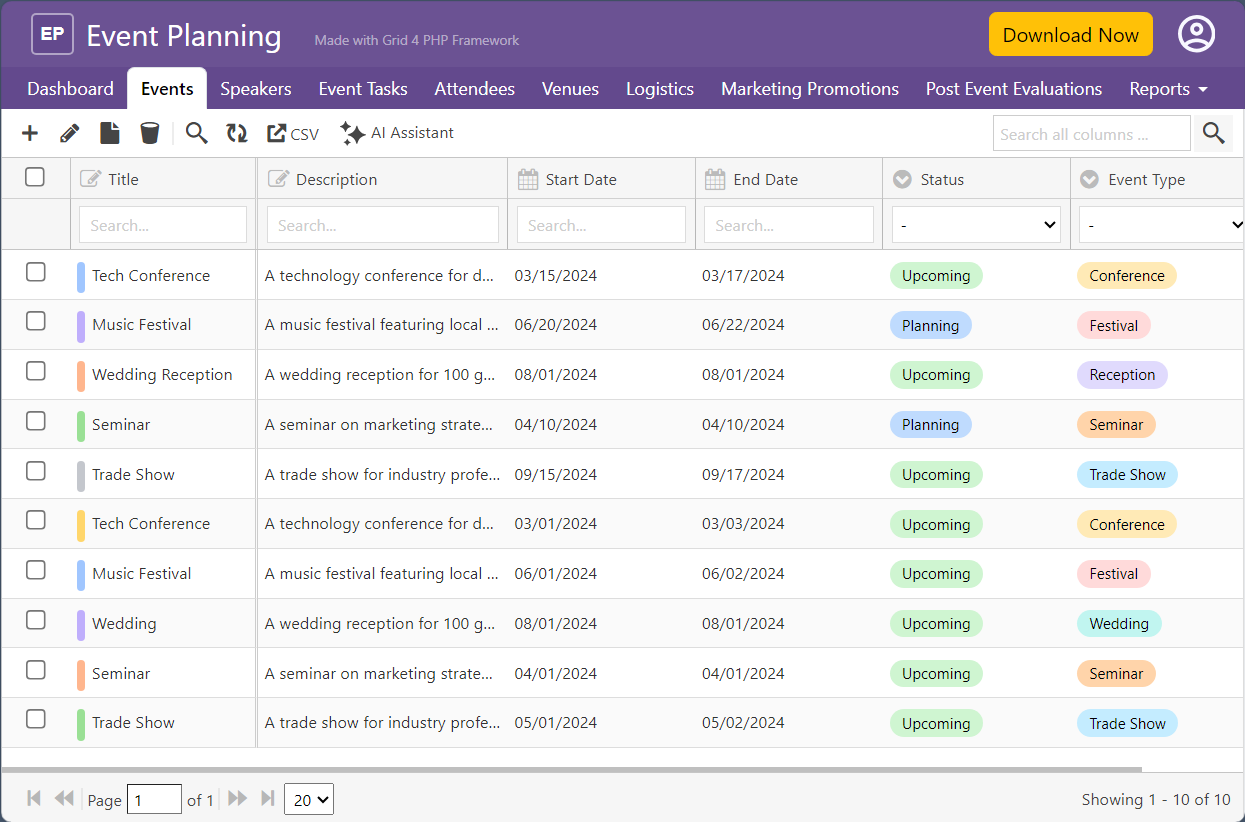Go to the Venues tab
Image resolution: width=1245 pixels, height=822 pixels.
point(570,89)
